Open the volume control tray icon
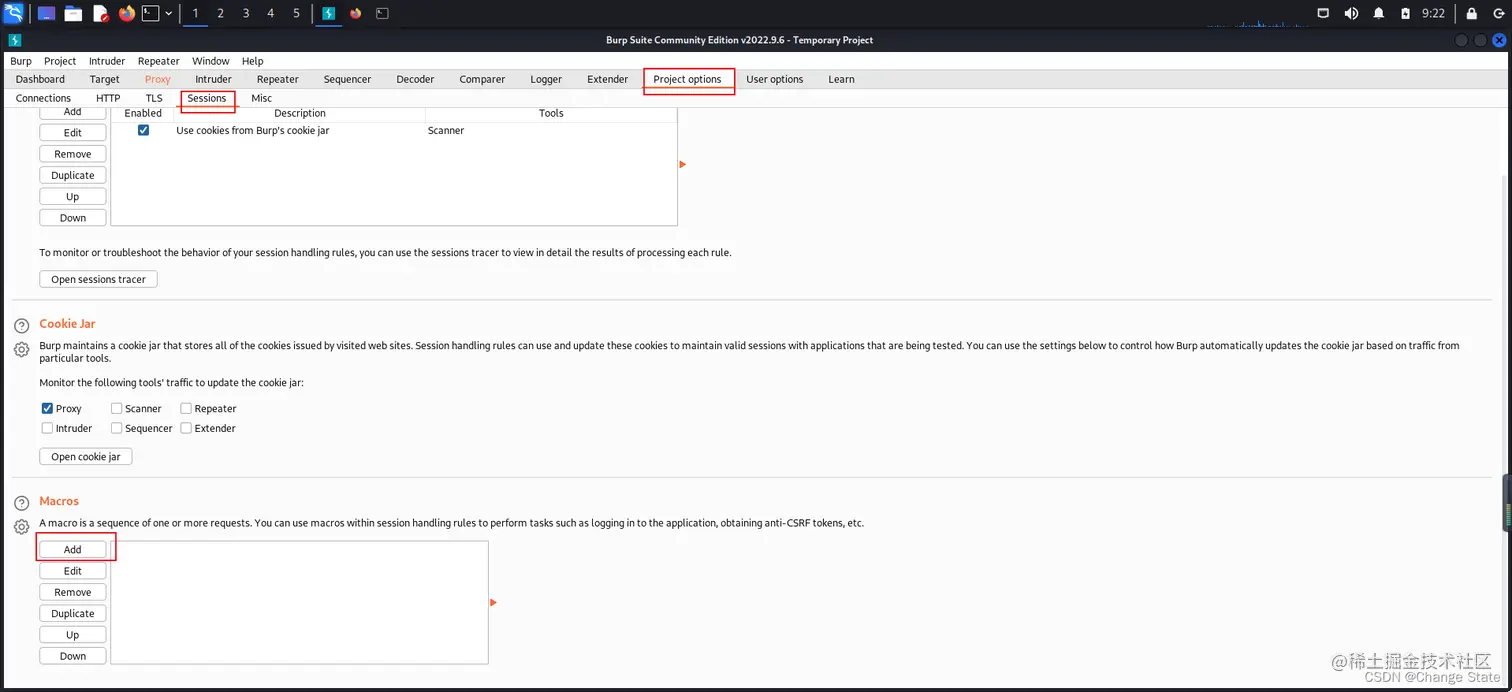The width and height of the screenshot is (1512, 692). click(1351, 13)
